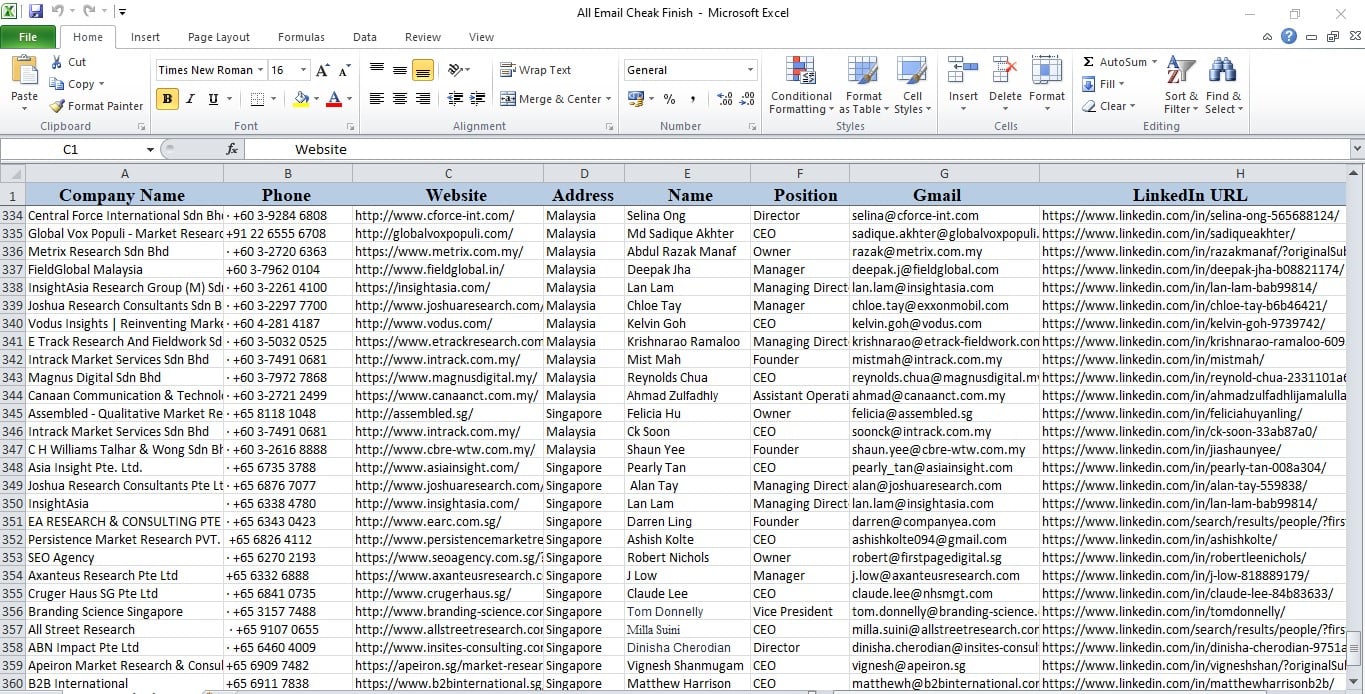This screenshot has height=694, width=1365.
Task: Select the Italic formatting icon
Action: [x=190, y=99]
